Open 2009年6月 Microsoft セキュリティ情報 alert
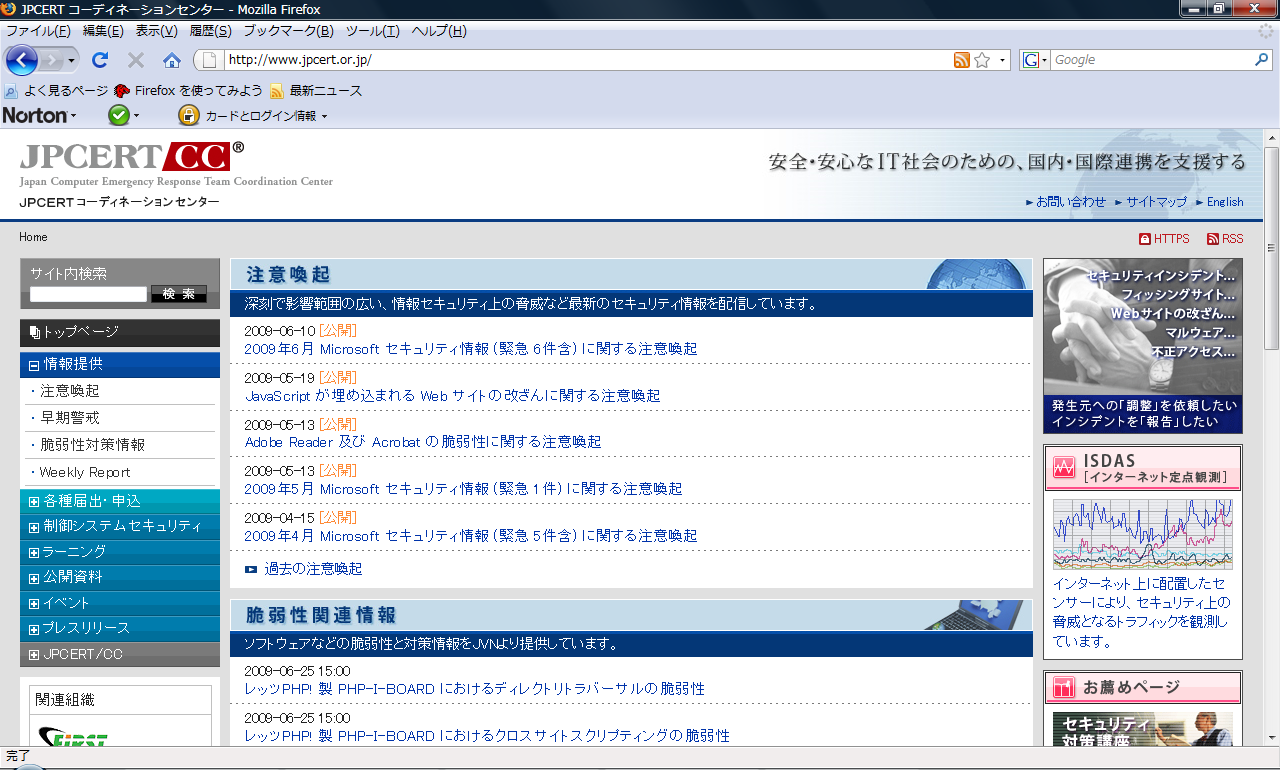This screenshot has height=770, width=1280. [x=471, y=349]
